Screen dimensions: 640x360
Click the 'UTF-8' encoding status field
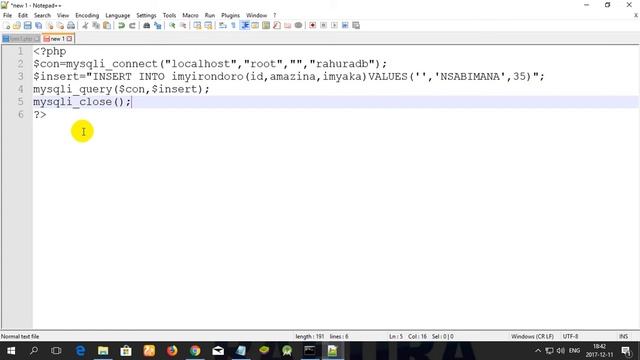(570, 336)
